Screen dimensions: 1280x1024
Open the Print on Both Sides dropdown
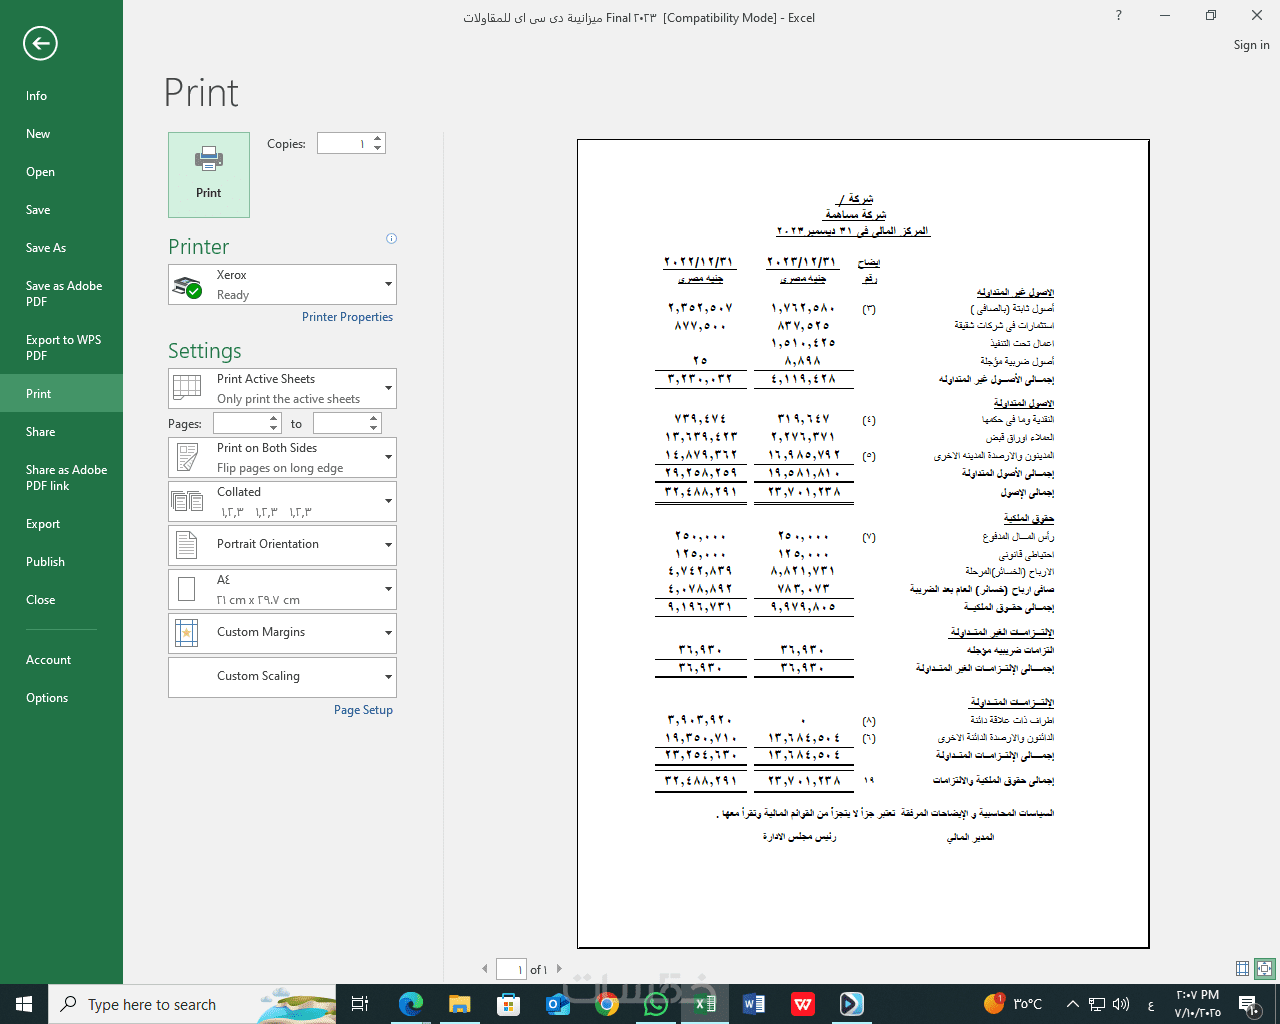(282, 458)
